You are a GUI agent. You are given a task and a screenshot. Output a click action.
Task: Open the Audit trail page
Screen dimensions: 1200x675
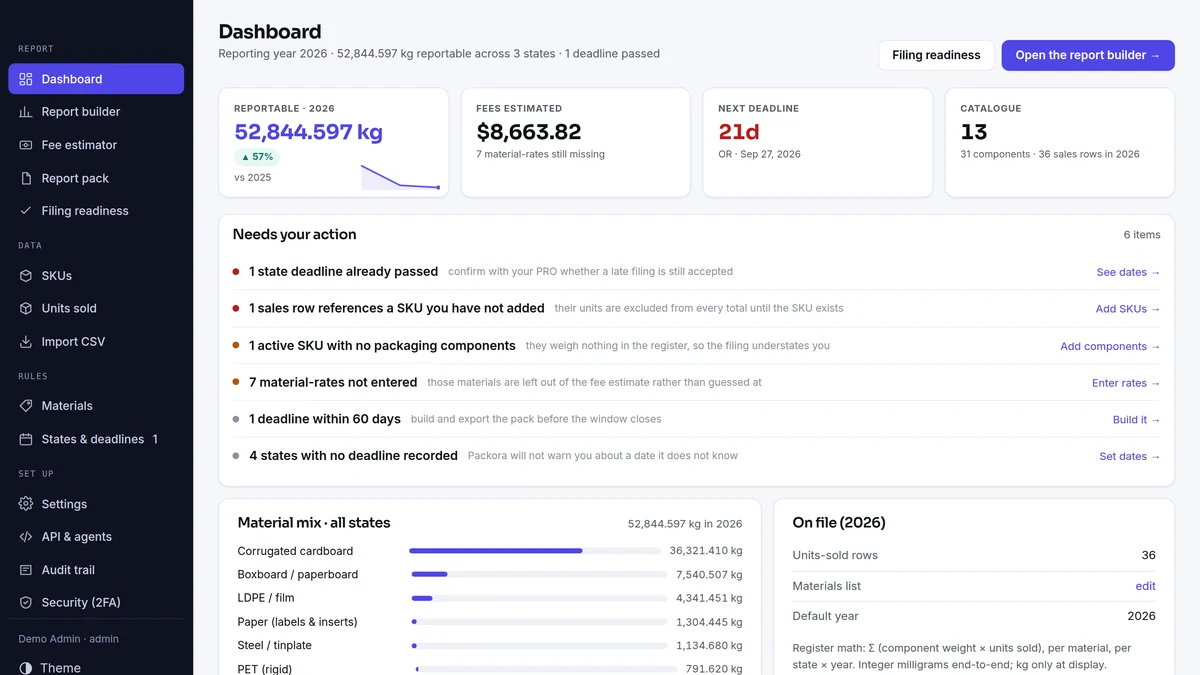tap(96, 570)
